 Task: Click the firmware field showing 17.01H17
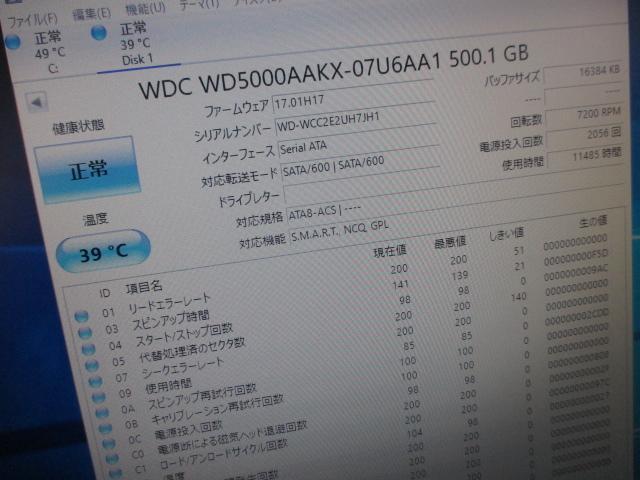[x=353, y=97]
